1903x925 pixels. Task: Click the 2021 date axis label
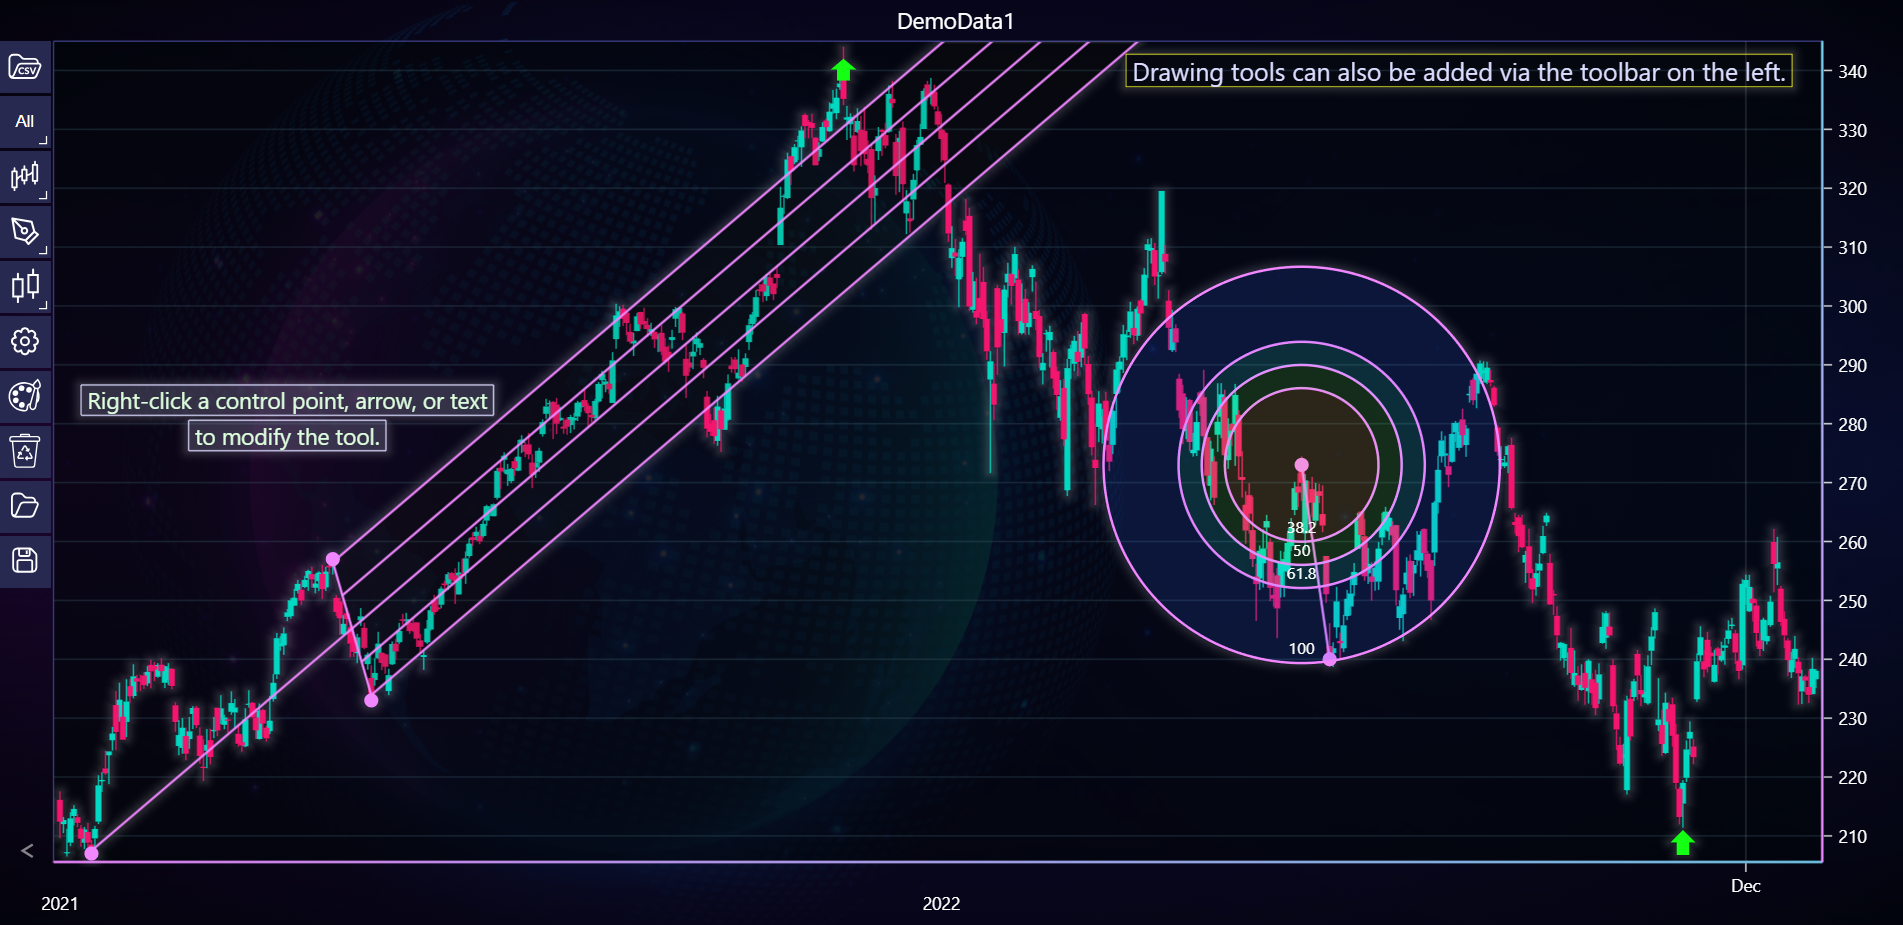point(59,903)
